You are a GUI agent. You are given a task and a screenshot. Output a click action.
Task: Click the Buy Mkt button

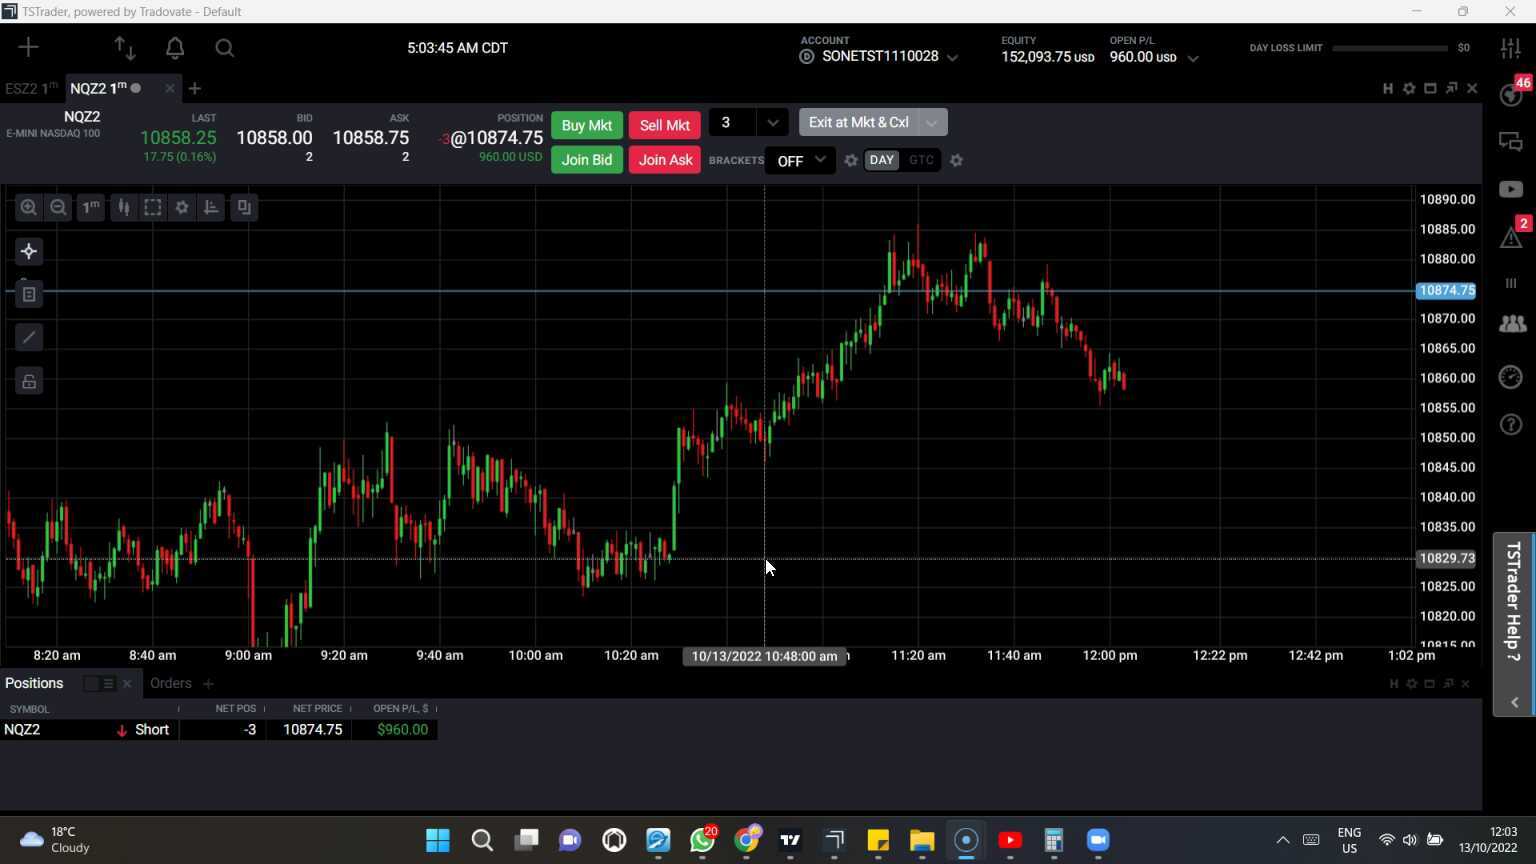tap(587, 124)
